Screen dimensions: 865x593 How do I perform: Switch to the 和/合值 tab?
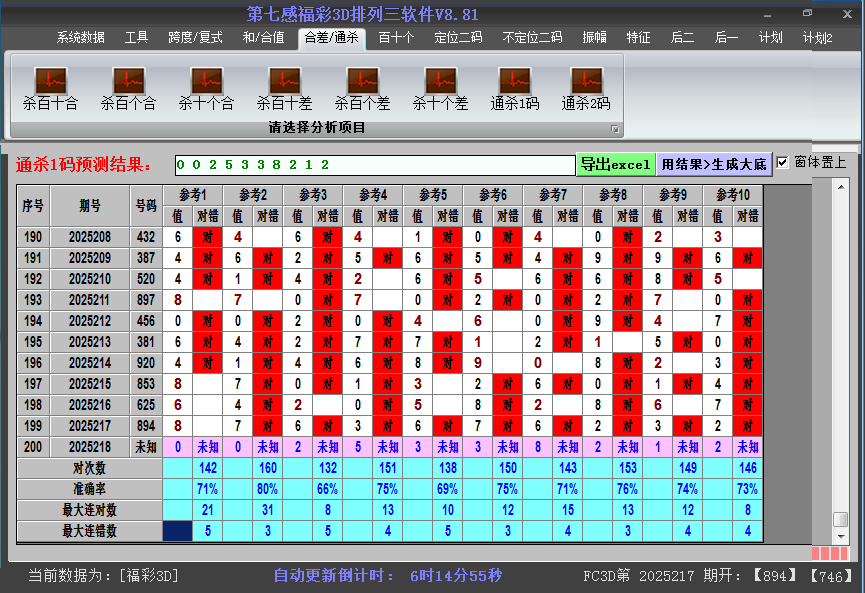click(x=264, y=38)
